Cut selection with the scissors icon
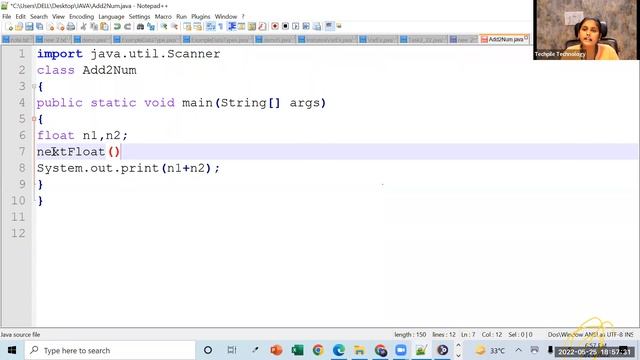The width and height of the screenshot is (640, 360). point(84,27)
